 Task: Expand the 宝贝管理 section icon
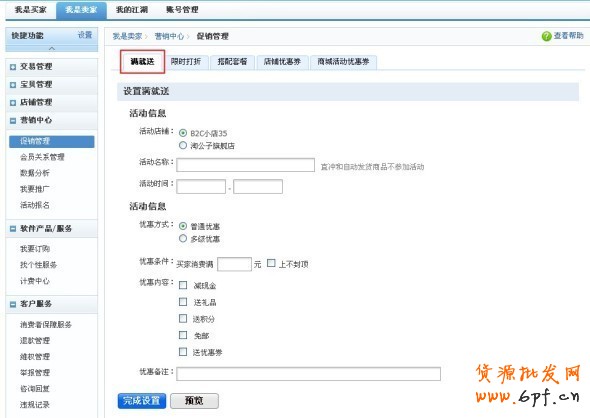(x=13, y=85)
